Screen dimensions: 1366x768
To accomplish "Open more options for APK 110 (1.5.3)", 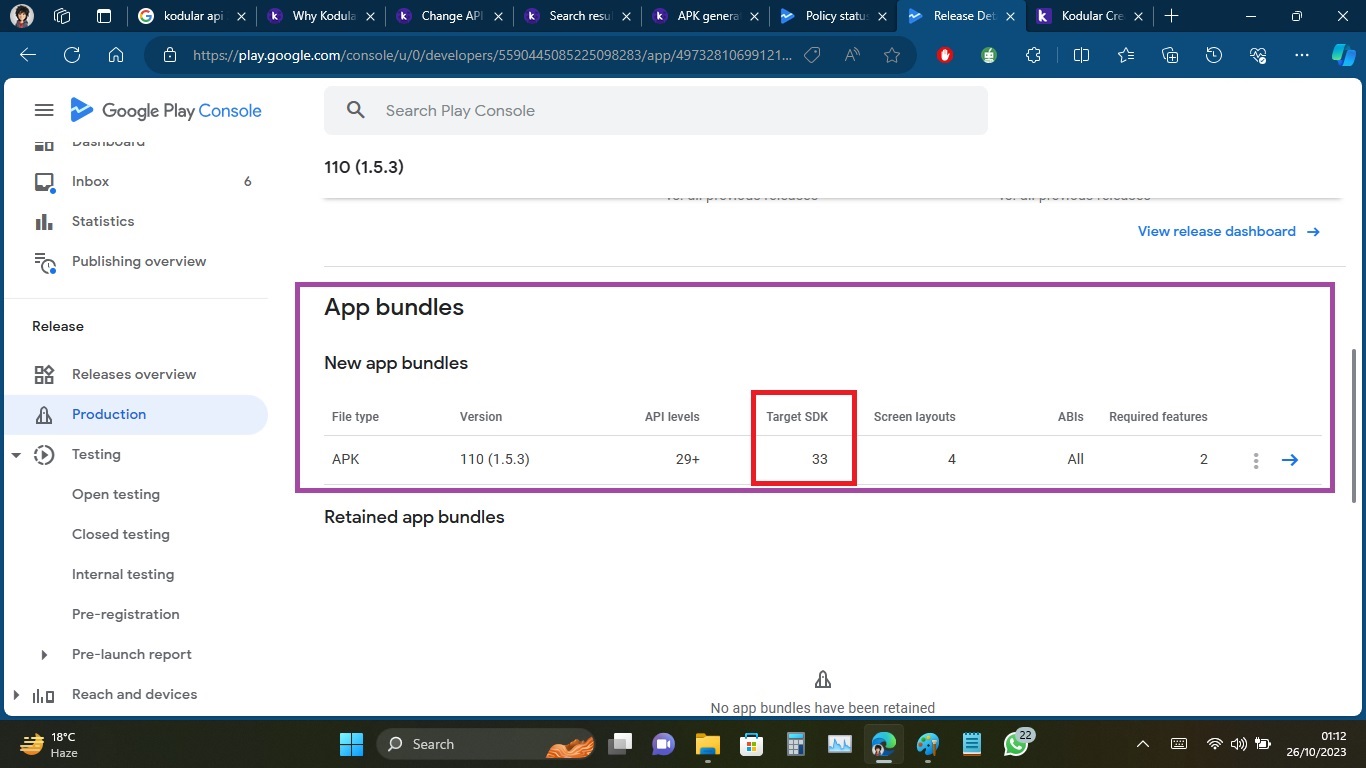I will tap(1256, 460).
